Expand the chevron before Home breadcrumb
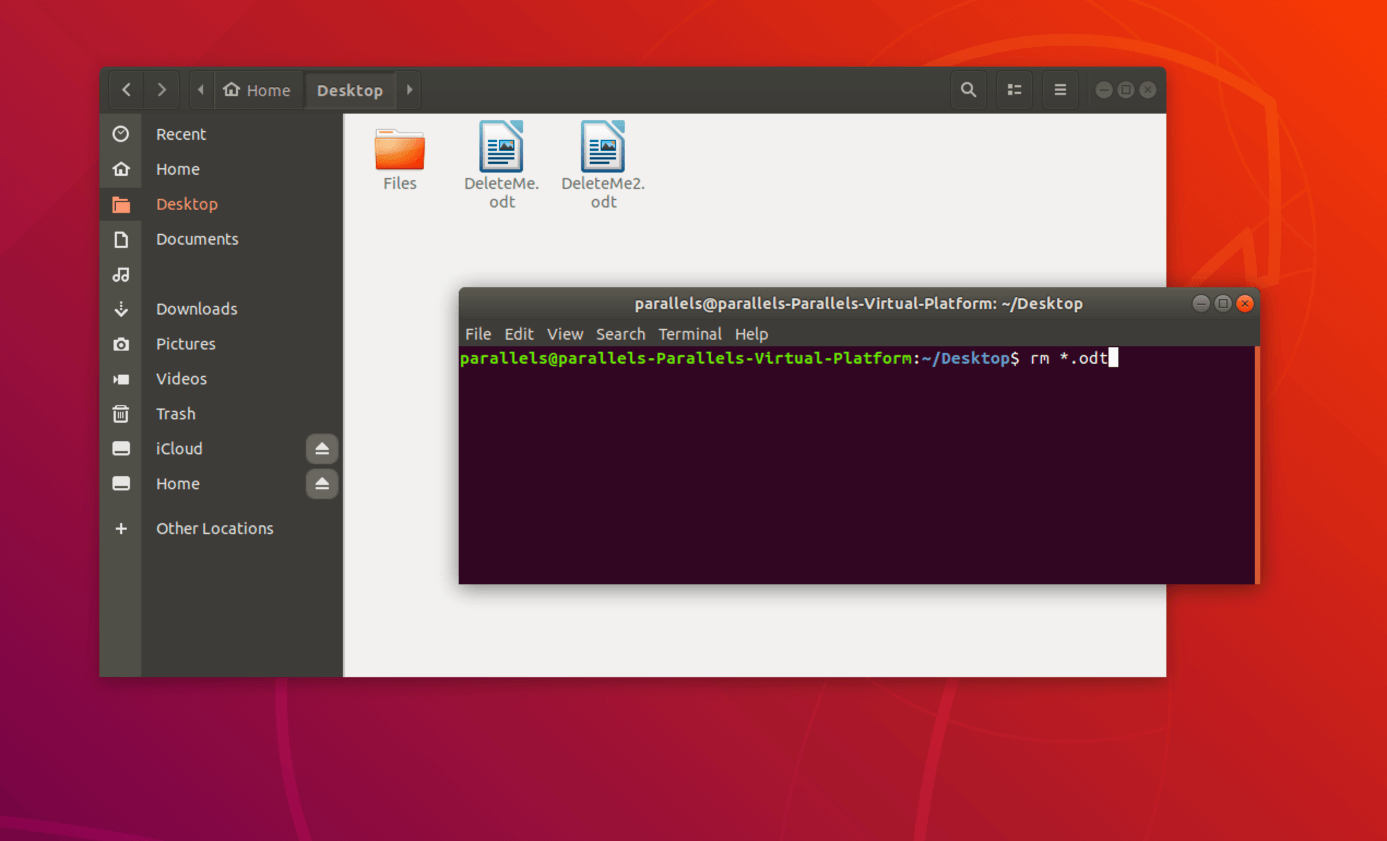Screen dimensions: 1387x841 pyautogui.click(x=200, y=89)
